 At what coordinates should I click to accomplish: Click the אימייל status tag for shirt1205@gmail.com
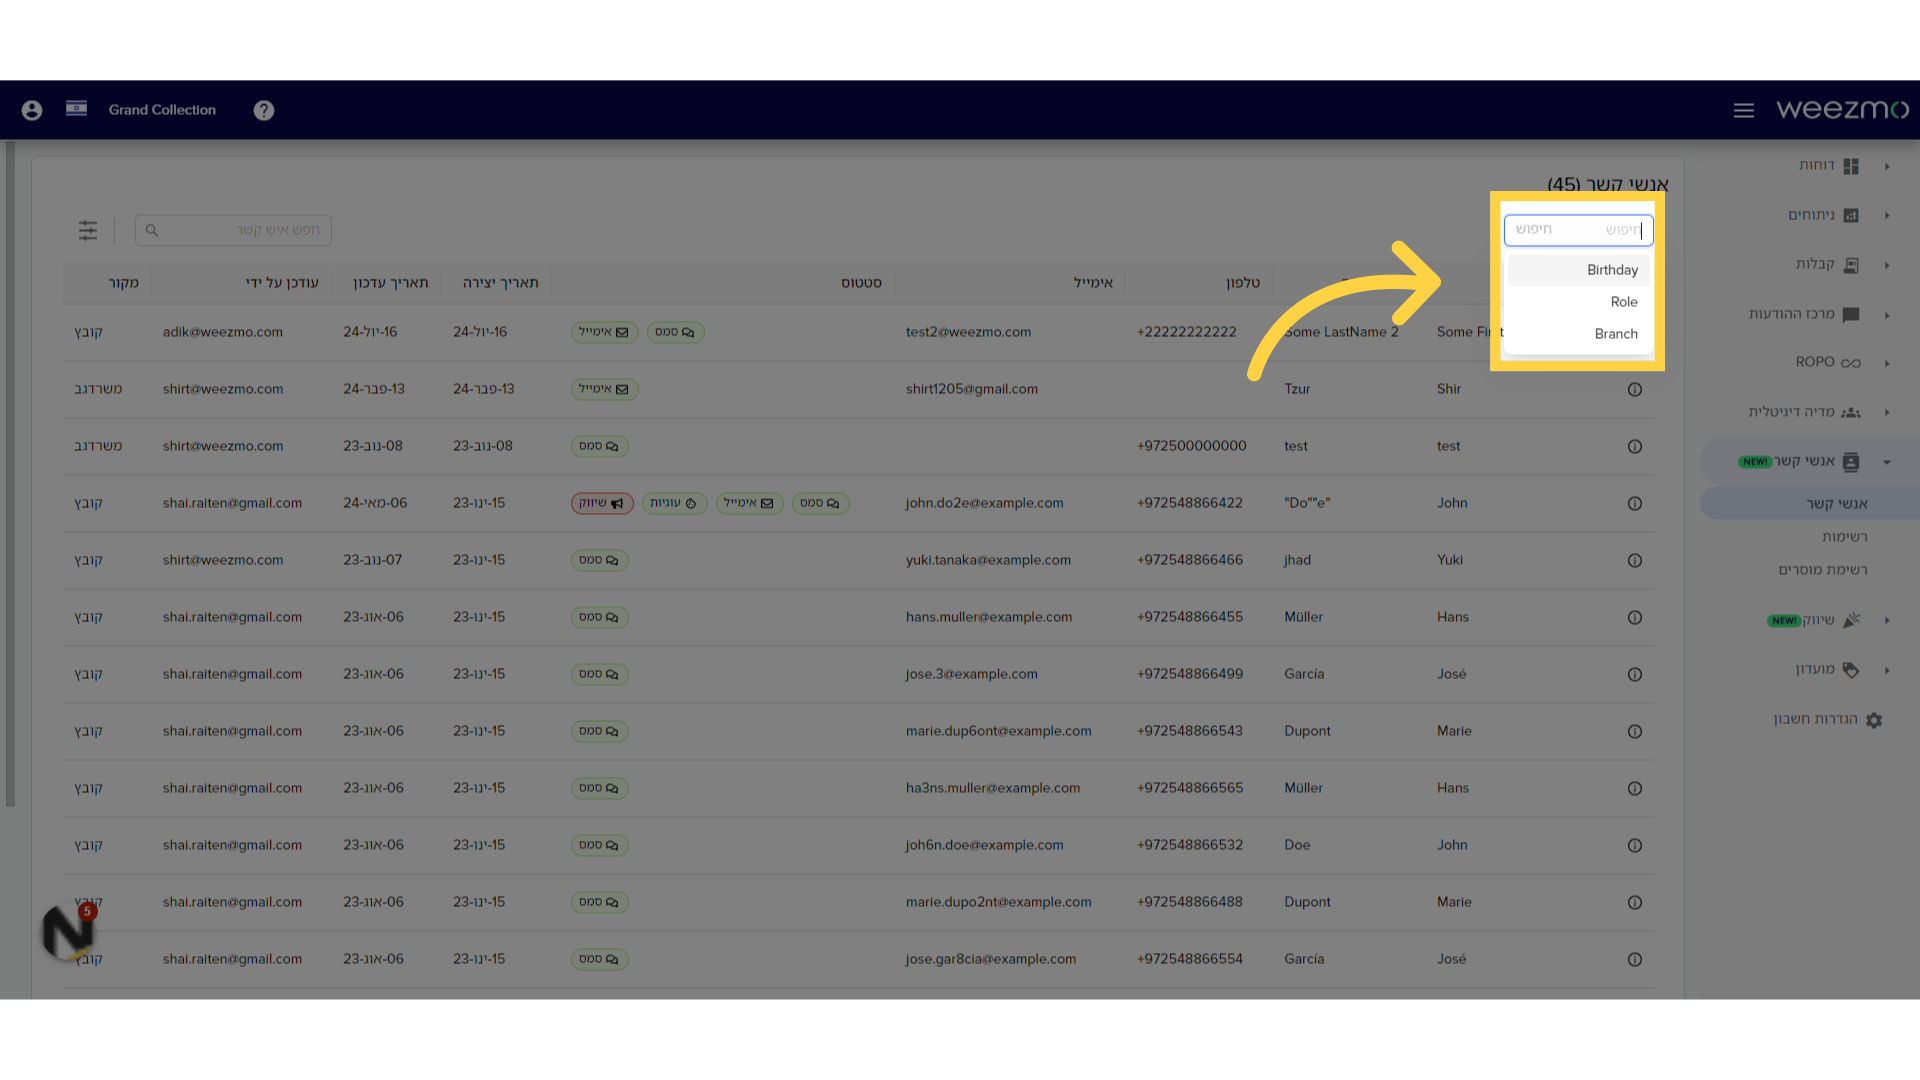604,389
